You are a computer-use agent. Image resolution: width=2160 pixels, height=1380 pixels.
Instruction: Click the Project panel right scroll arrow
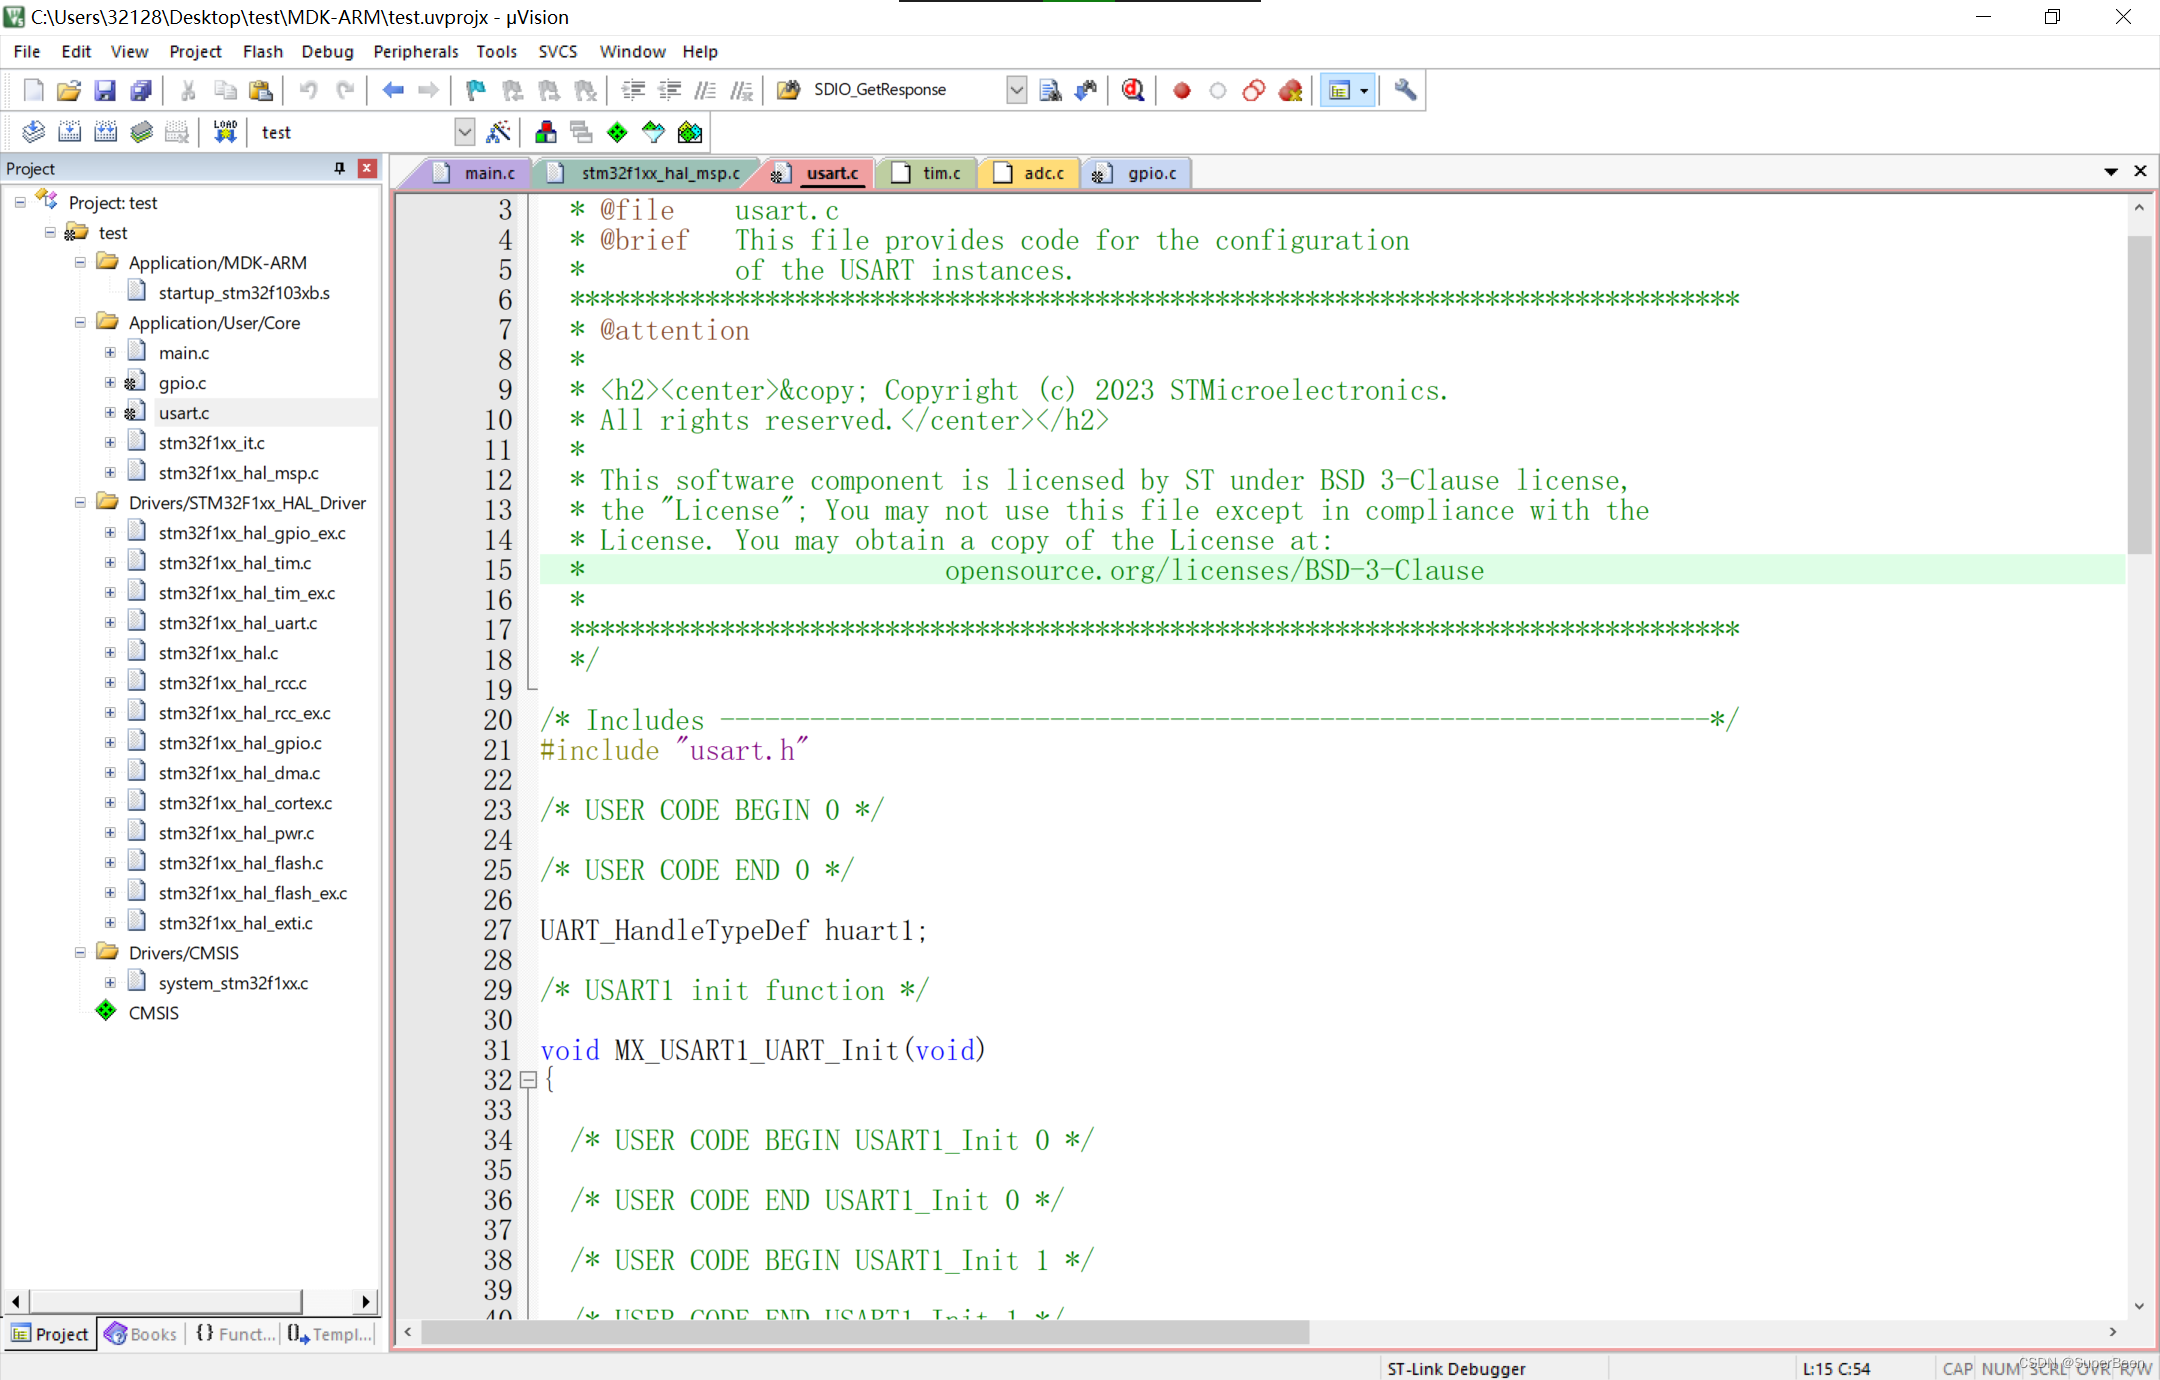click(x=366, y=1301)
